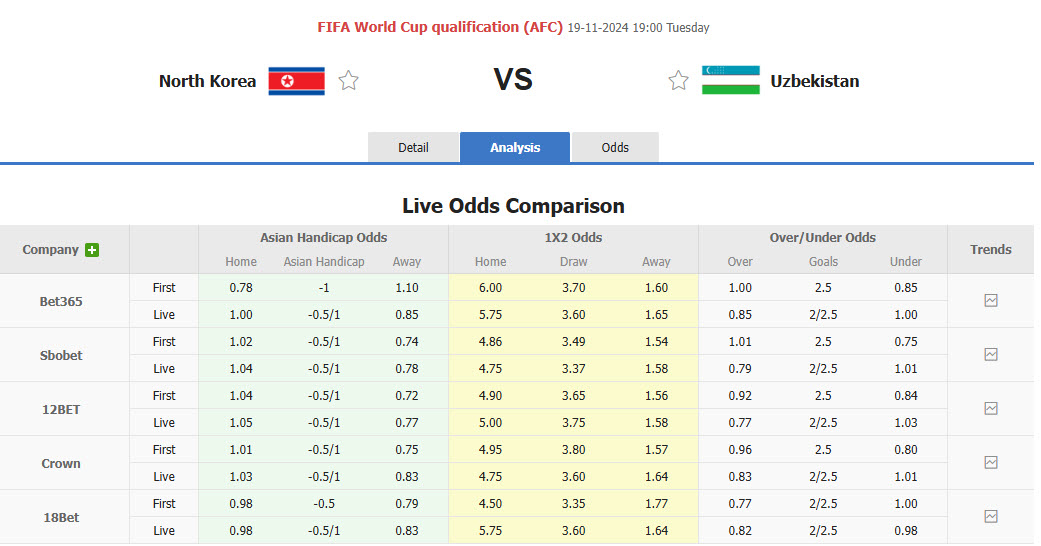The width and height of the screenshot is (1041, 546).
Task: Open the 18Bet trends chart icon
Action: click(x=990, y=516)
